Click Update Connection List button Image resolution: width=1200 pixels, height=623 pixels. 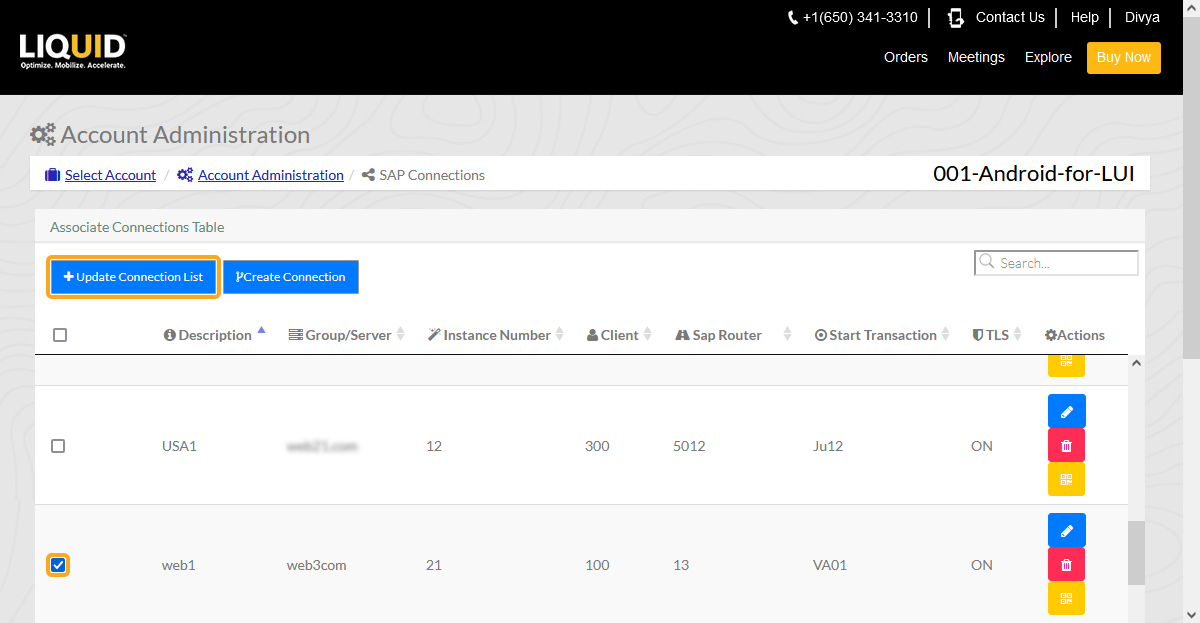(133, 277)
